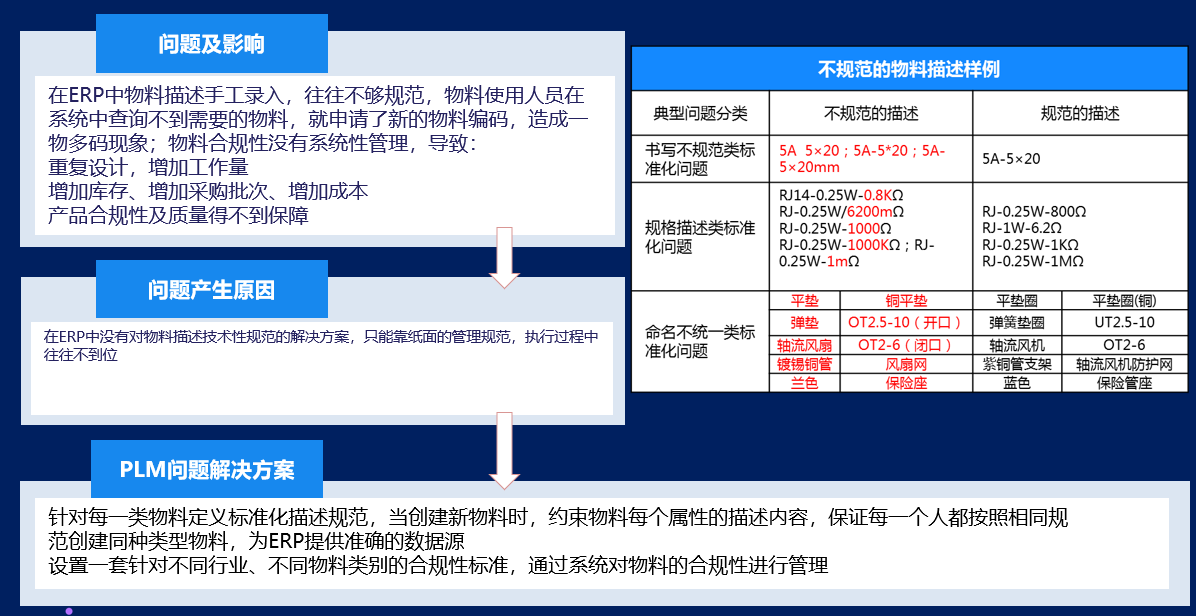Click table title '不规范的物料描述样例'
Image resolution: width=1196 pixels, height=616 pixels.
coord(908,69)
